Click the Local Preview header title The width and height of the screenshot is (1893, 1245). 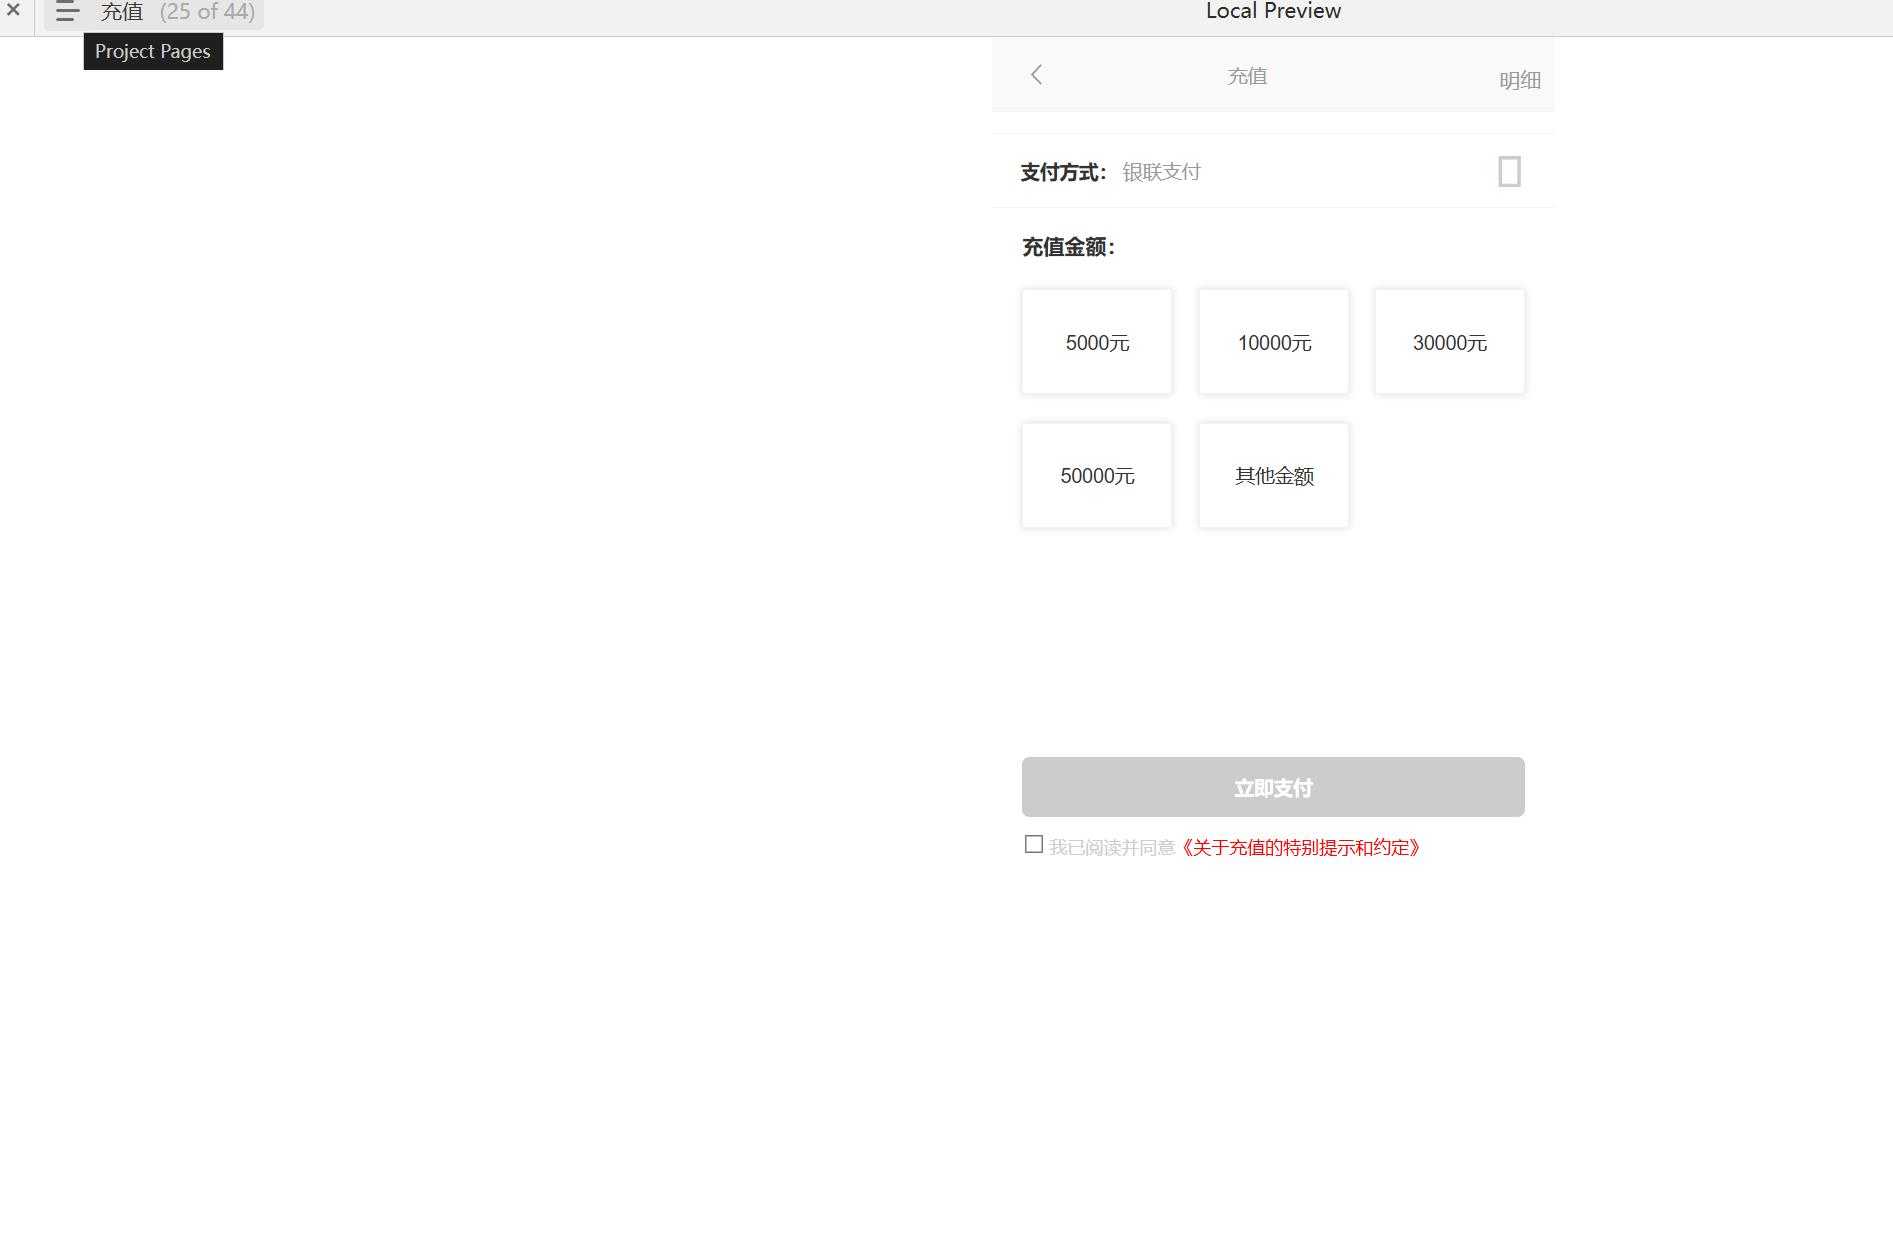1273,11
